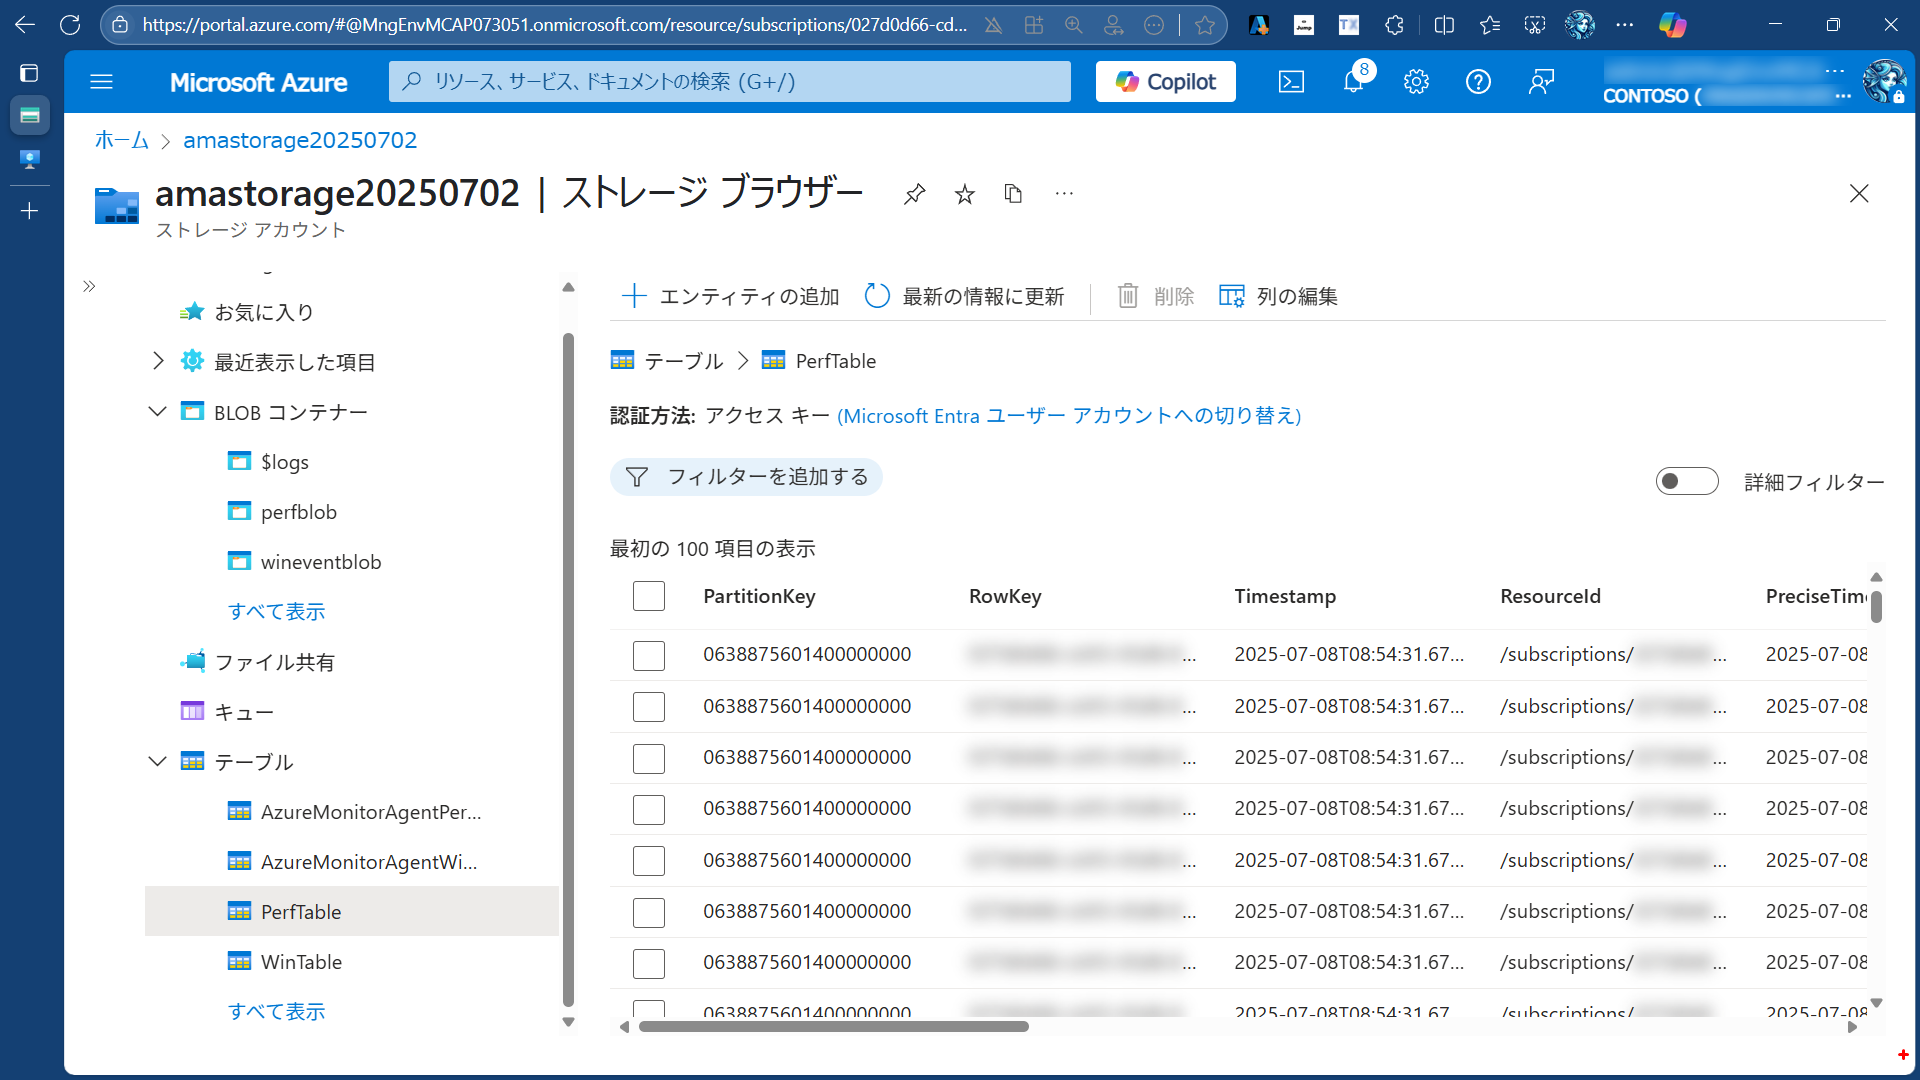Switch to Microsoft Entra ユーザー アカウント
1920x1080 pixels.
click(x=1067, y=416)
